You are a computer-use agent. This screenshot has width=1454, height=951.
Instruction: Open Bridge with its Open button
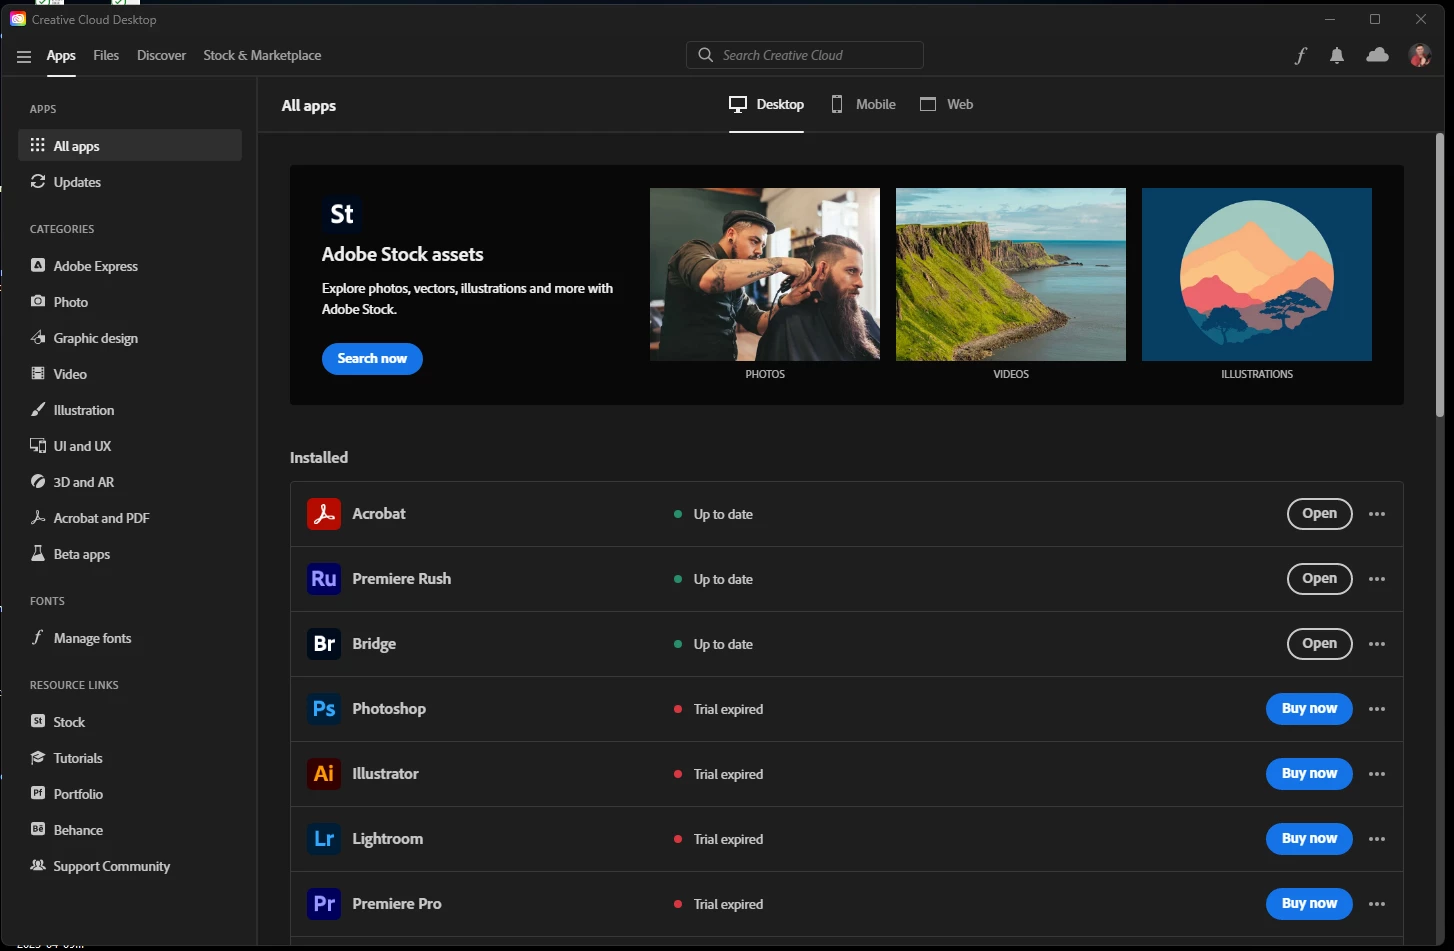tap(1319, 644)
